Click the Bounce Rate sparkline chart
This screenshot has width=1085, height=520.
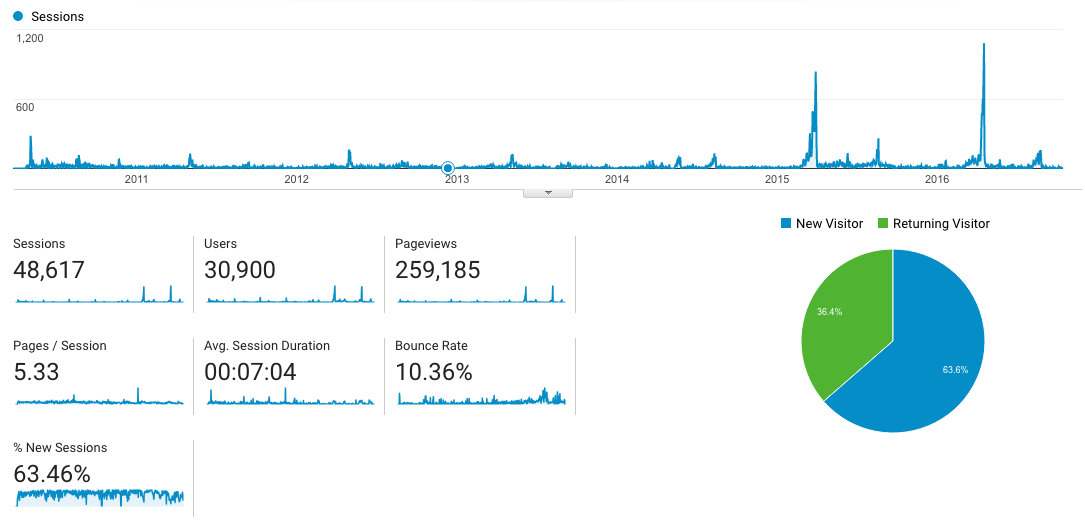coord(481,397)
